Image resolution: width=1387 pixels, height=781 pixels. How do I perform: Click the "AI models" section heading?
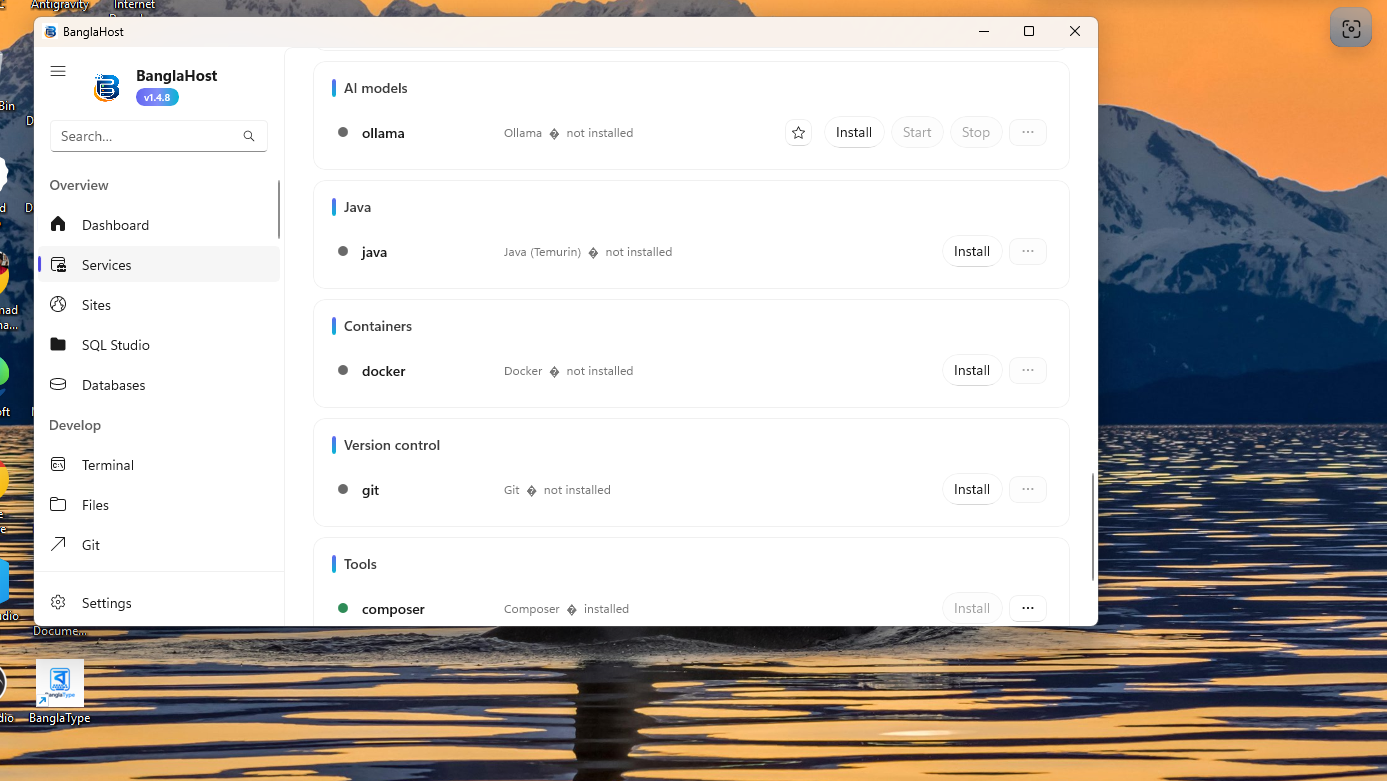376,88
